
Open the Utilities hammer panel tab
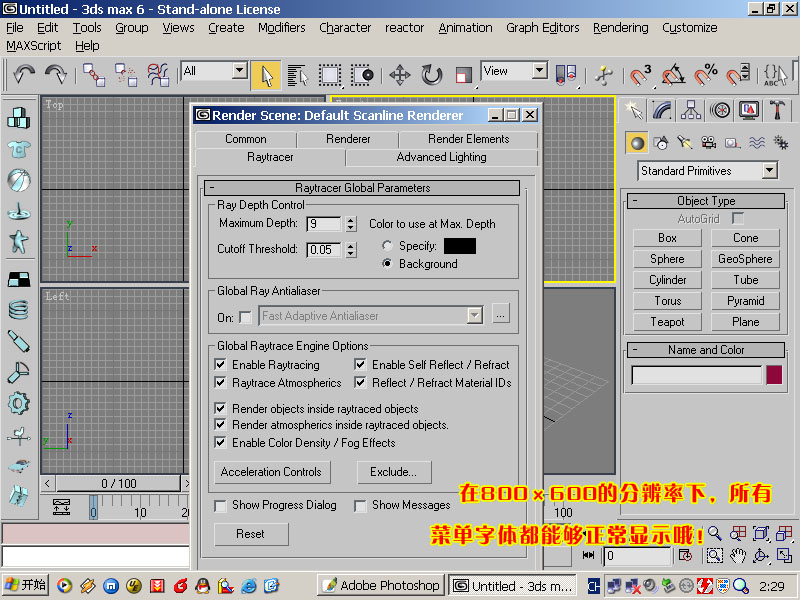778,110
